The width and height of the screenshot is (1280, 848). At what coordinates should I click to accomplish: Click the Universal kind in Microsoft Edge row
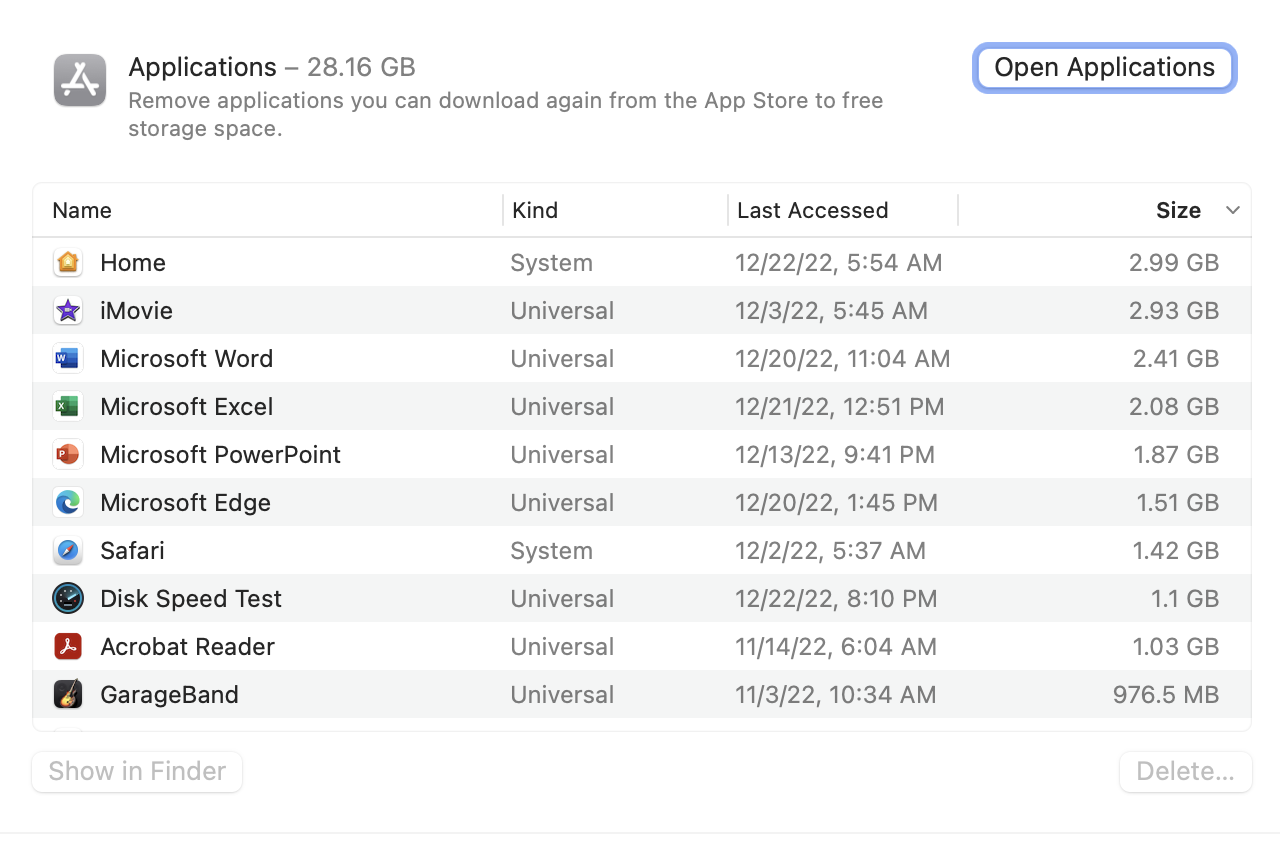(562, 503)
